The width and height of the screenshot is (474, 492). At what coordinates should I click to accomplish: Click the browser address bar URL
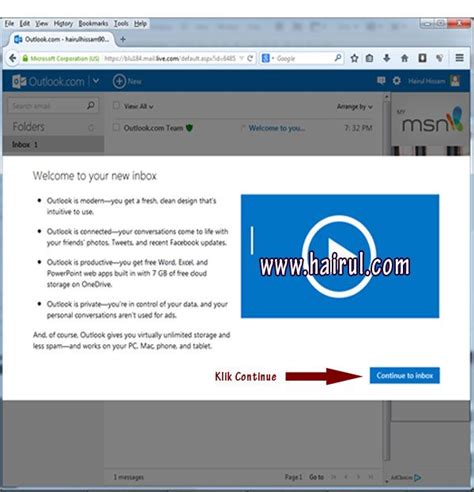tap(170, 58)
